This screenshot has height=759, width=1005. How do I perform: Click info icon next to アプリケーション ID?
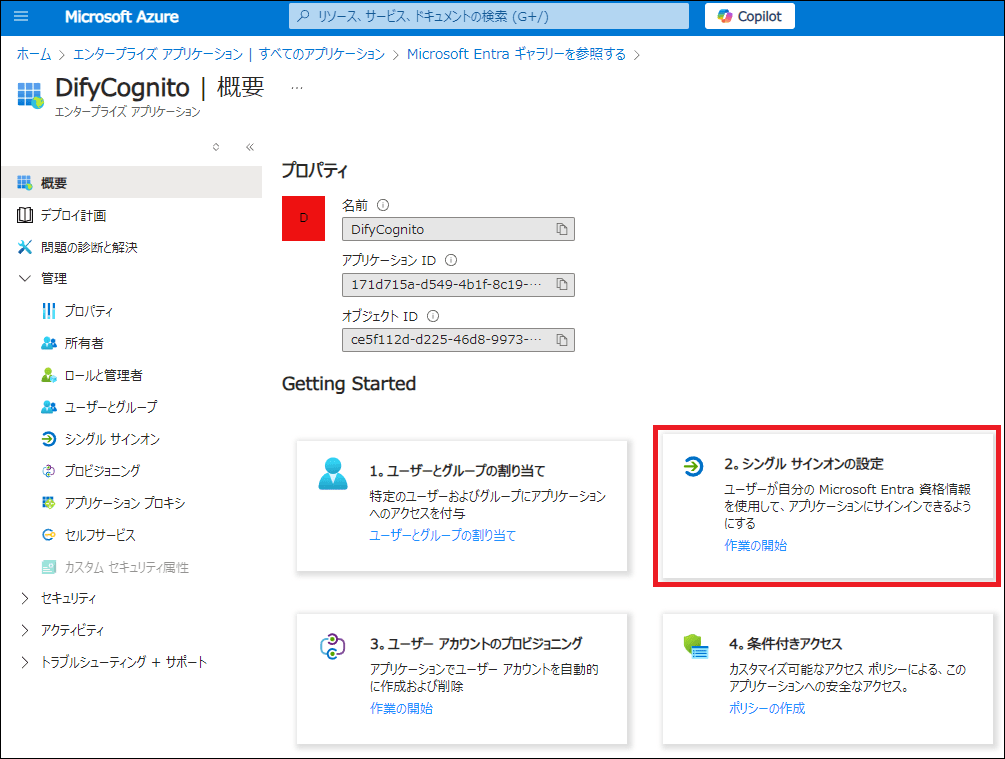450,260
